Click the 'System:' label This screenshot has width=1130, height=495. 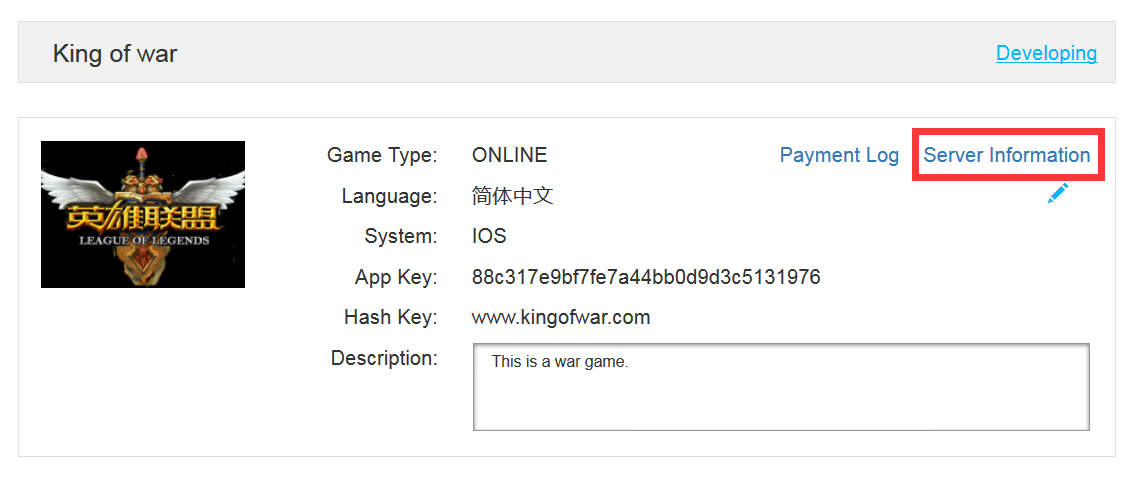coord(401,237)
